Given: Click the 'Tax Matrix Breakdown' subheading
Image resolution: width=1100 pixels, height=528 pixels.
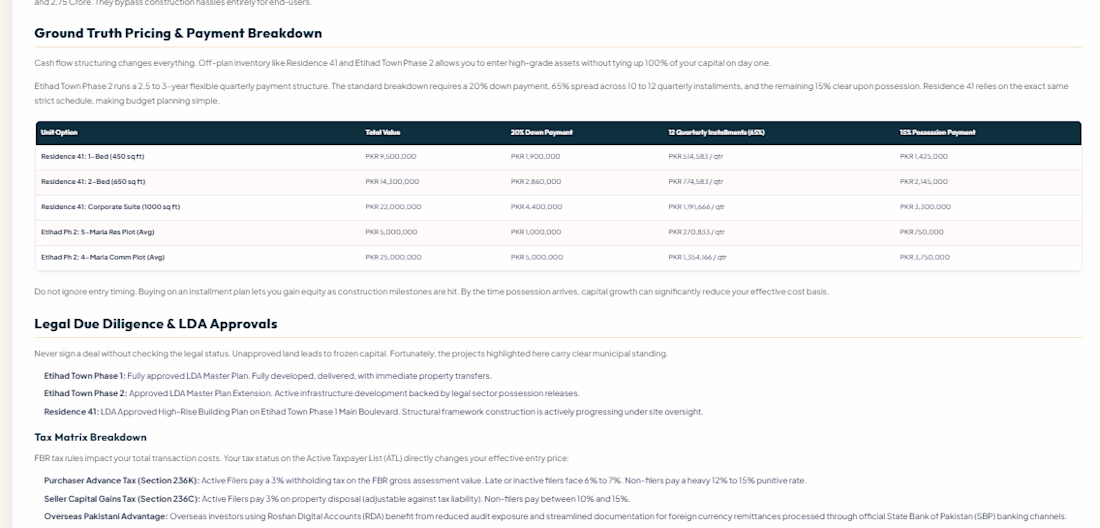Looking at the screenshot, I should point(90,437).
